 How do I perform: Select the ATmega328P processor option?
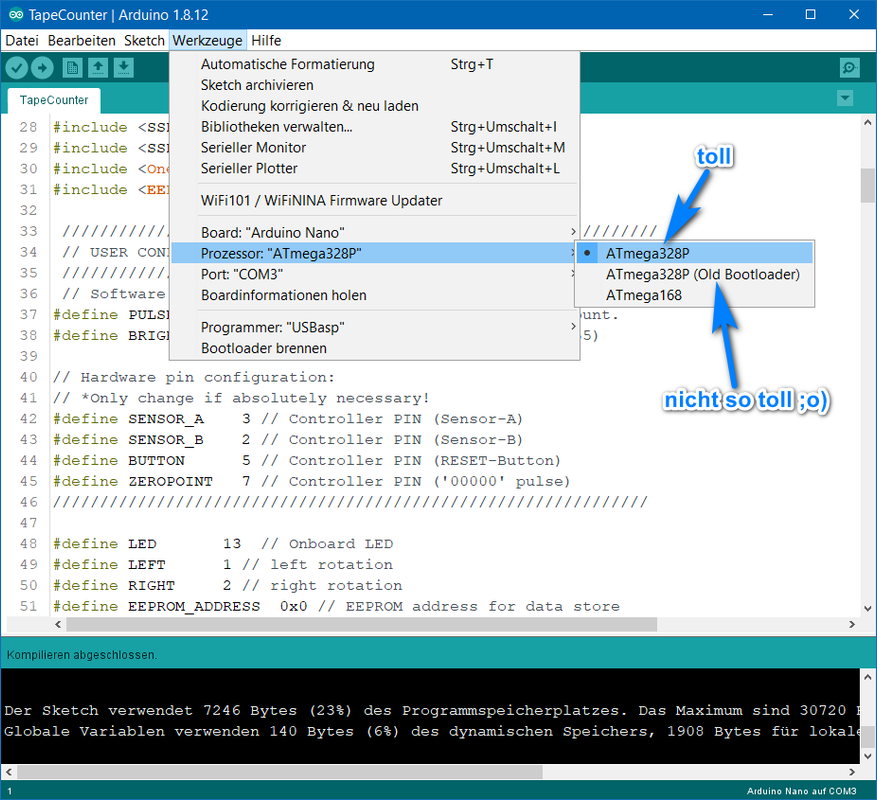(694, 253)
